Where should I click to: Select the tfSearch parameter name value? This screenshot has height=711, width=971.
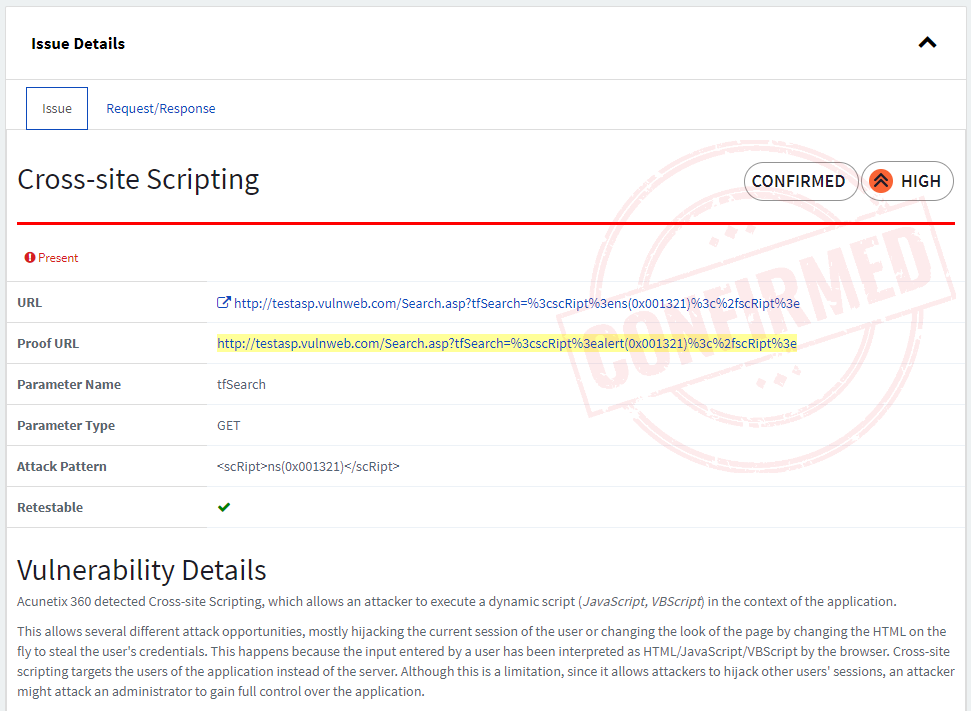[241, 385]
